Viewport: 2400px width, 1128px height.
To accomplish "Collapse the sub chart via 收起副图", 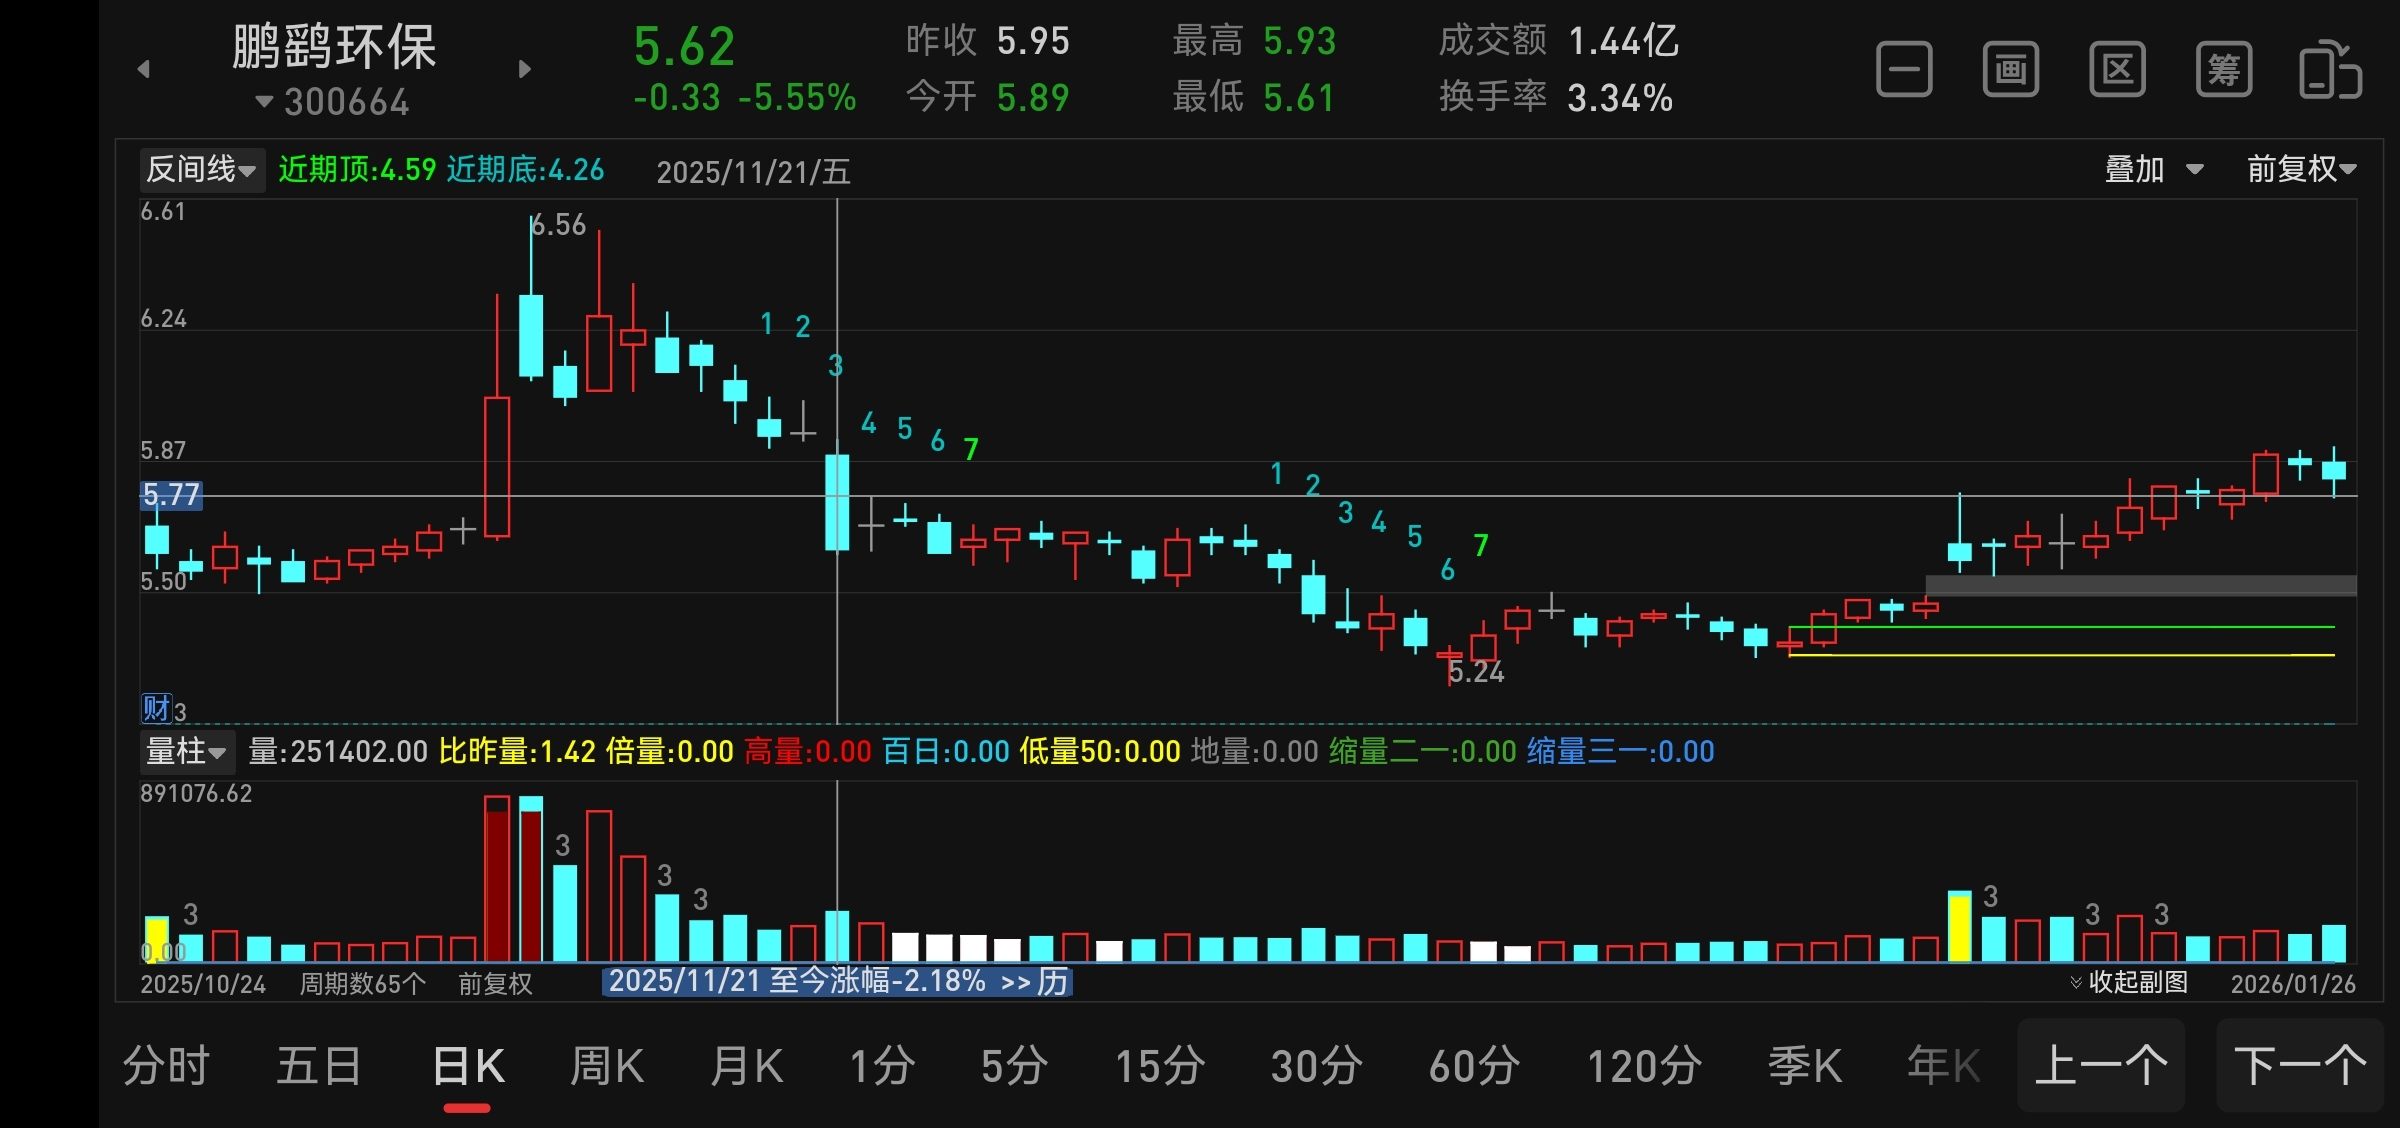I will (x=2130, y=983).
